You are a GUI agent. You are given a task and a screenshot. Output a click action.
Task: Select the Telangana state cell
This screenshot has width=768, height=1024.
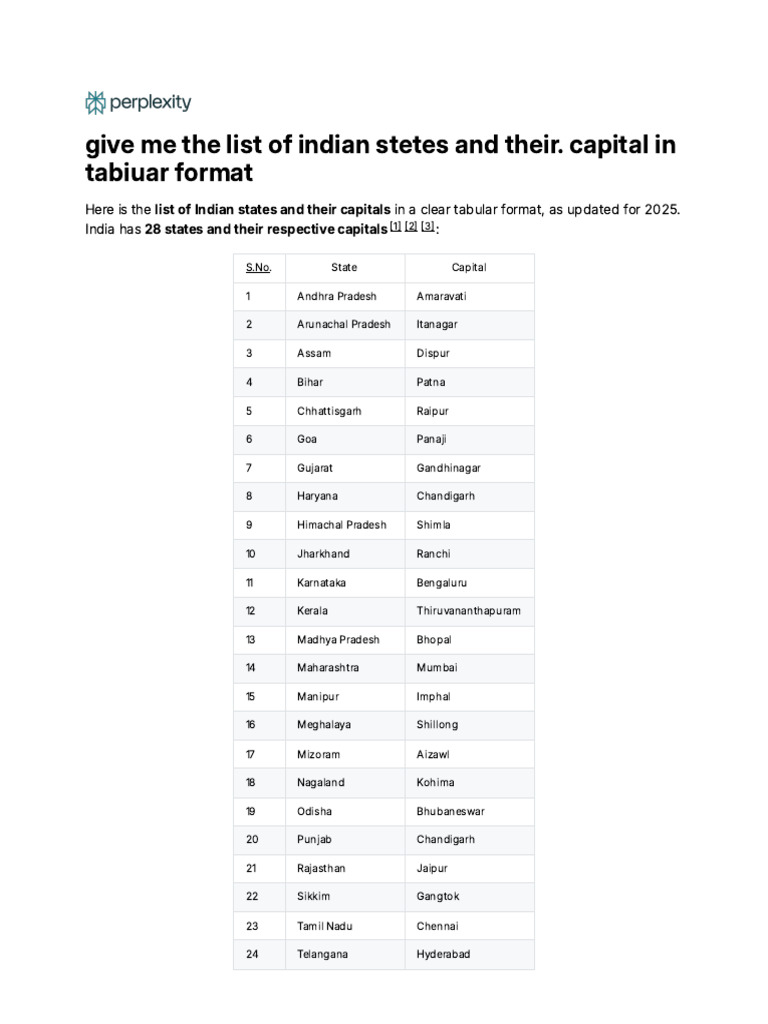click(x=345, y=955)
